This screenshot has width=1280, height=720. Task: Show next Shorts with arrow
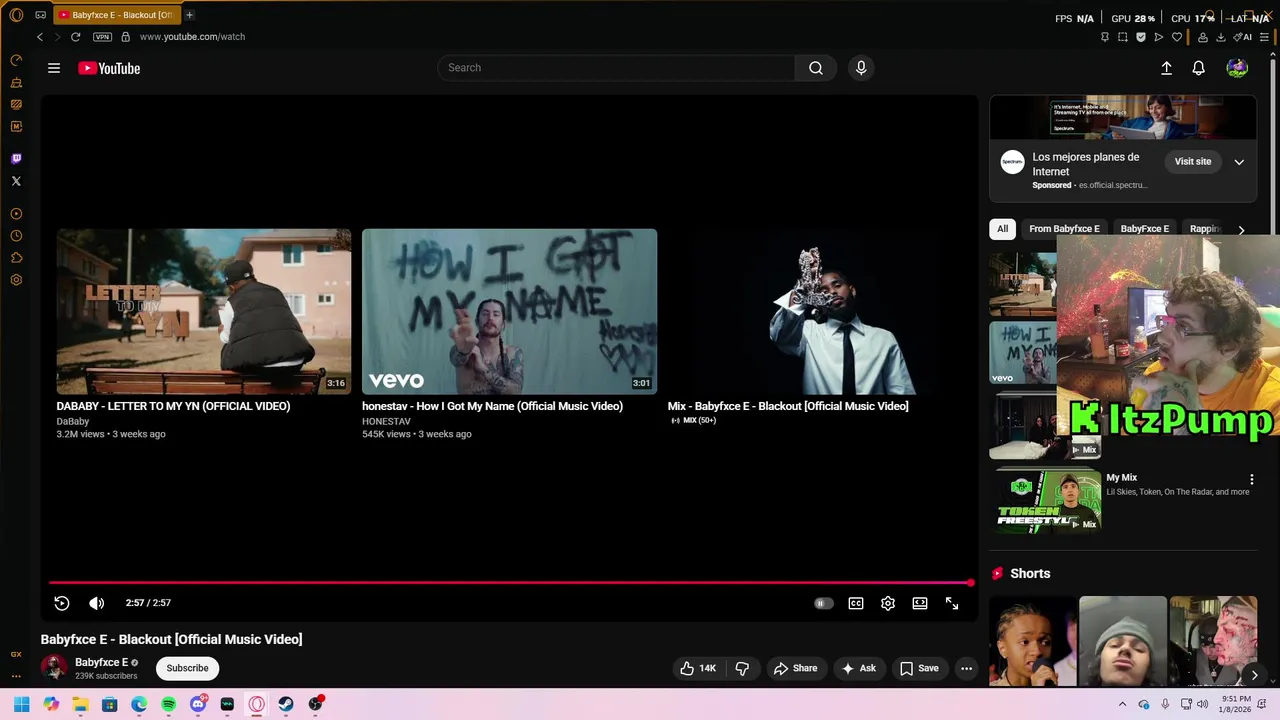(1254, 675)
